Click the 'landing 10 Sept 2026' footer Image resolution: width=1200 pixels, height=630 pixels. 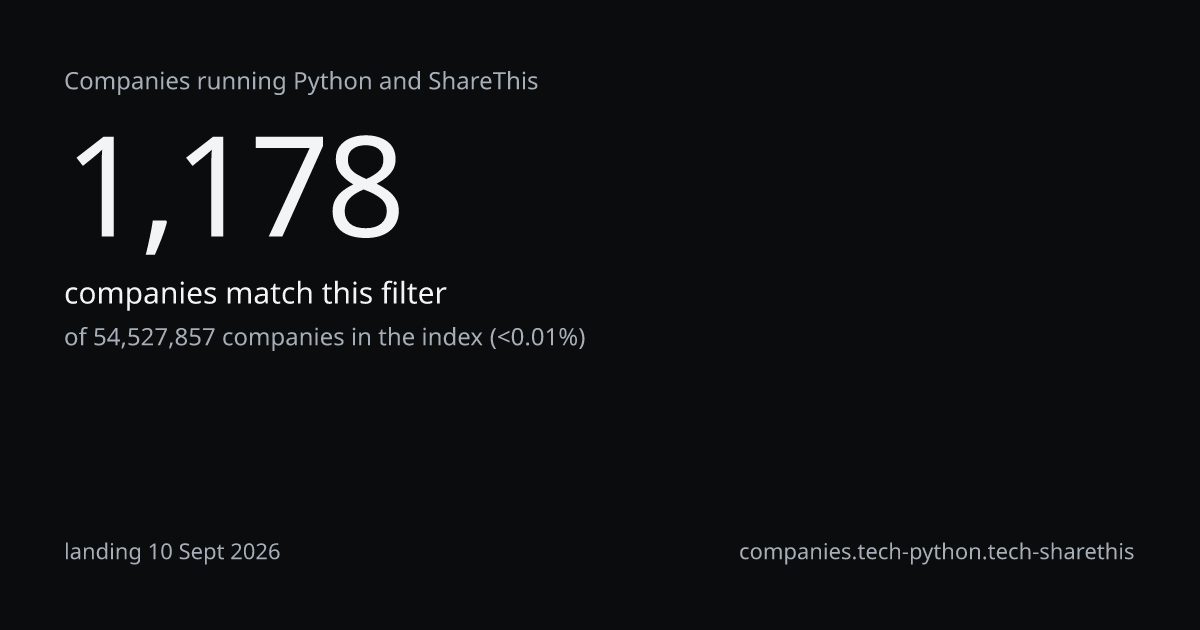point(172,552)
